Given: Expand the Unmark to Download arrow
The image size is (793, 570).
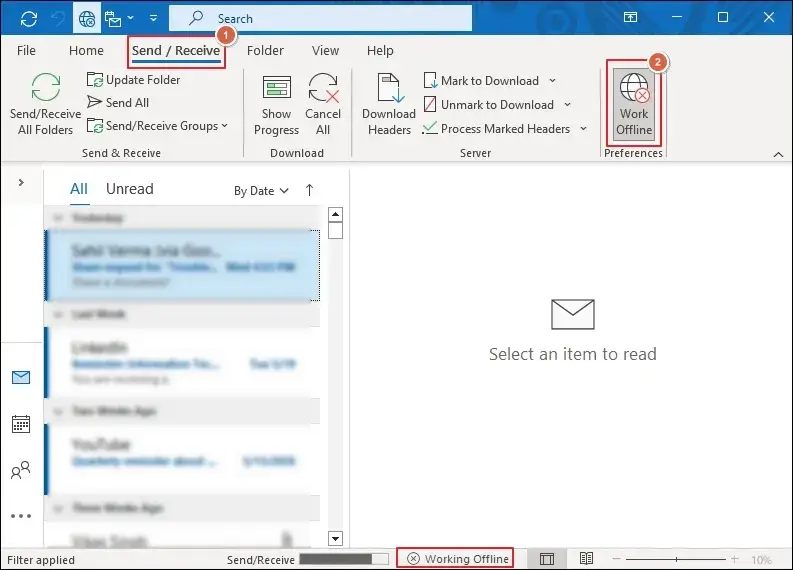Looking at the screenshot, I should click(567, 104).
